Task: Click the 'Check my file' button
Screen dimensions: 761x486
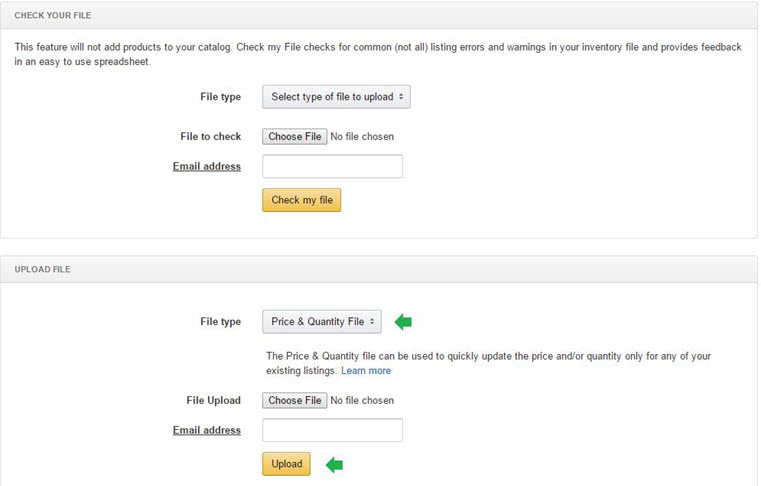Action: 302,200
